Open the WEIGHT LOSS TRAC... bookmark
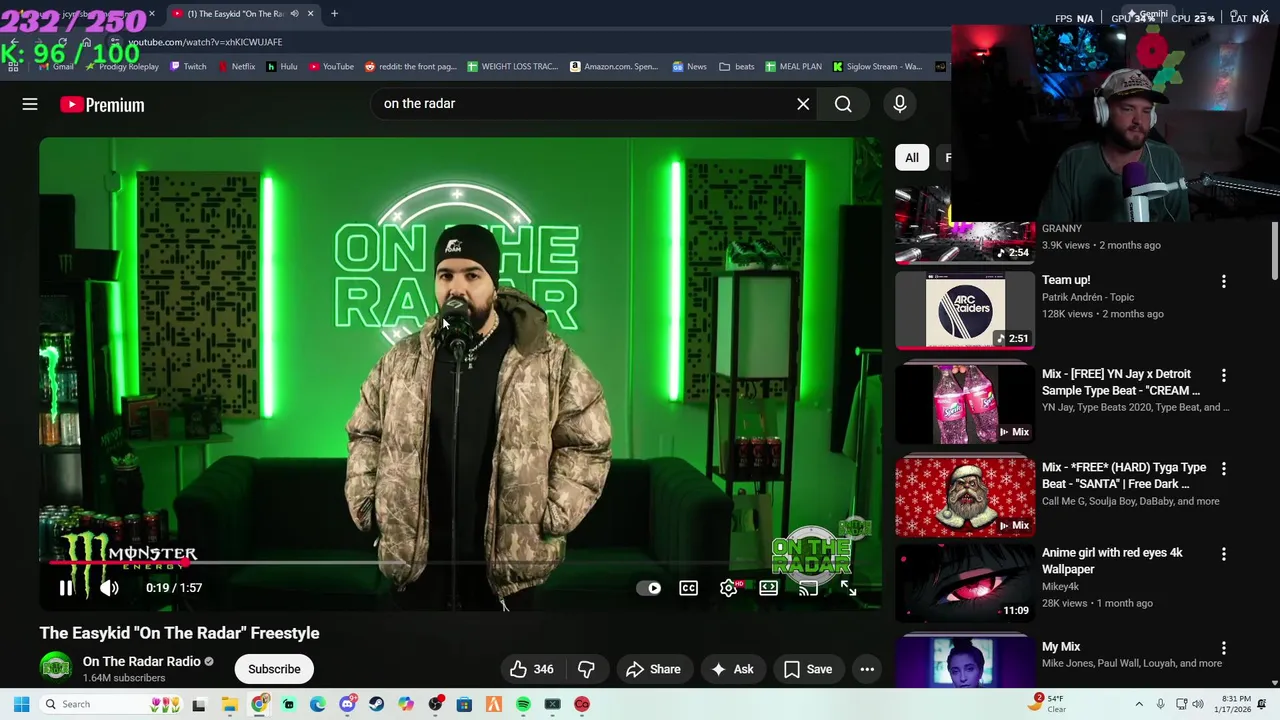Screen dimensions: 1280x720 [513, 67]
